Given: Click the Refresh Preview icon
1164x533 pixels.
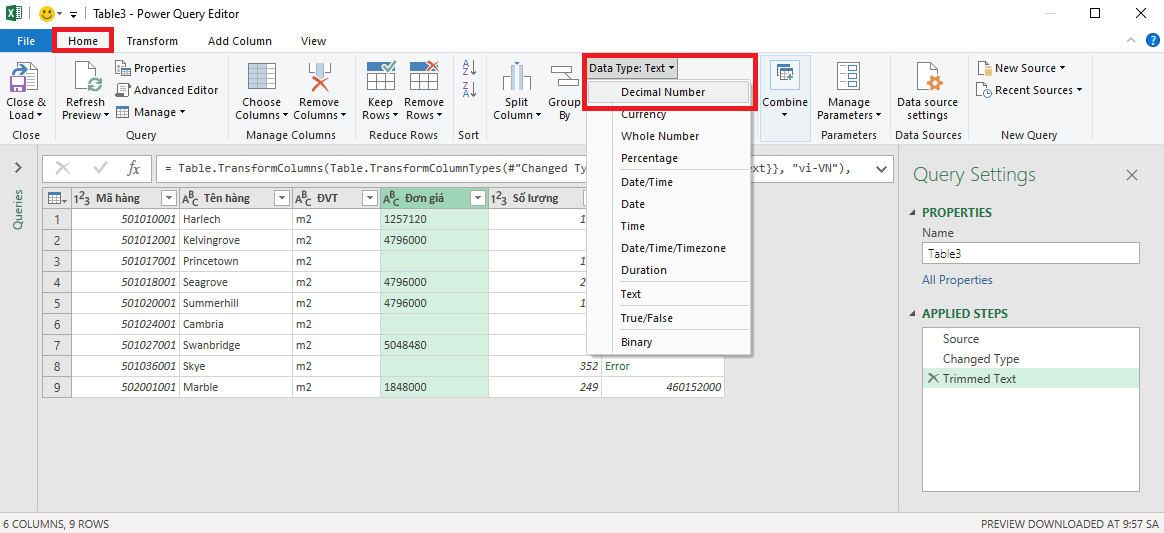Looking at the screenshot, I should click(85, 78).
